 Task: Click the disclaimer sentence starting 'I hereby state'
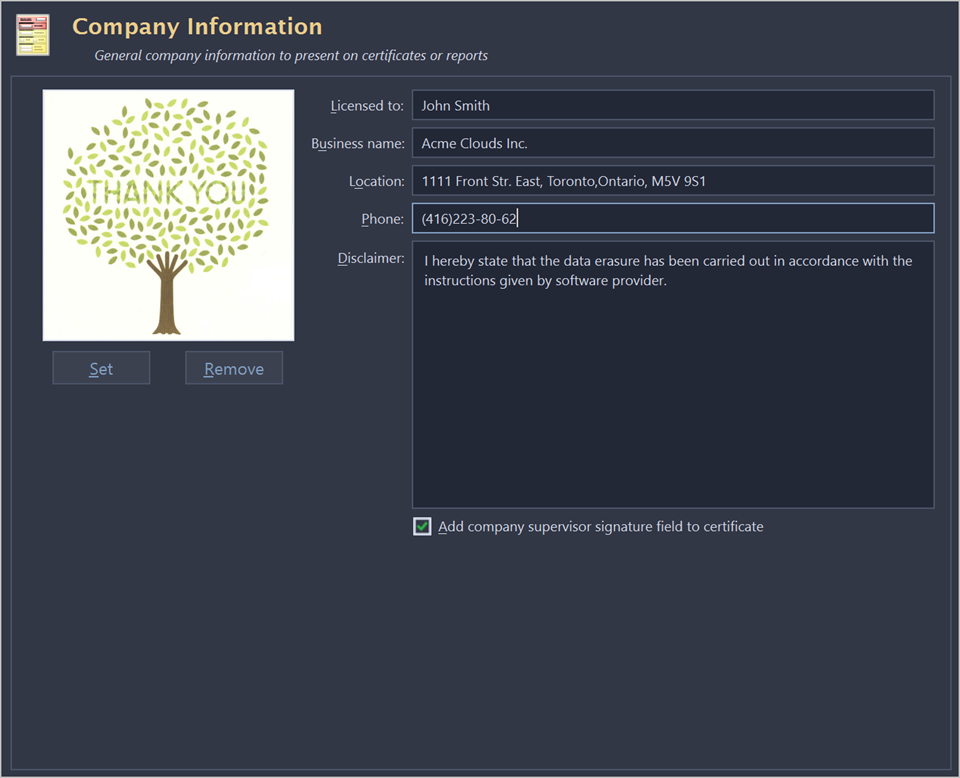pyautogui.click(x=667, y=261)
